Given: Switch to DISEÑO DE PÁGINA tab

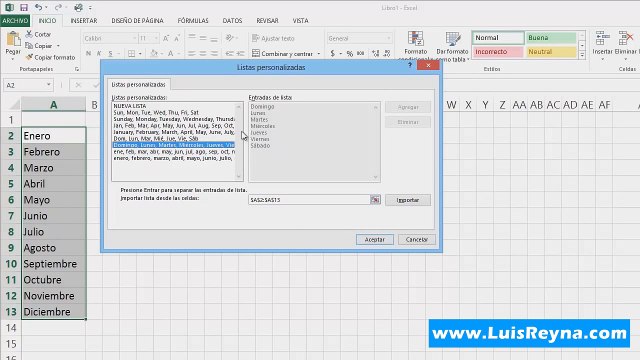Looking at the screenshot, I should click(x=137, y=20).
